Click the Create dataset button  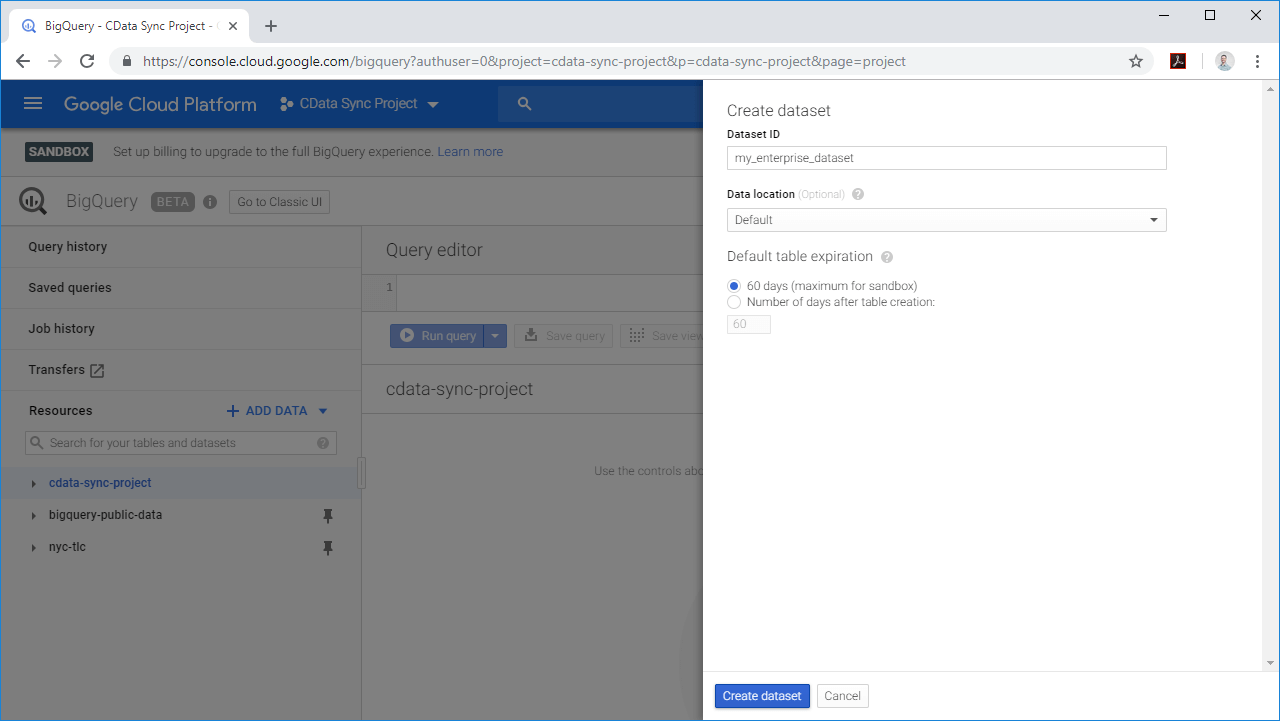tap(762, 696)
